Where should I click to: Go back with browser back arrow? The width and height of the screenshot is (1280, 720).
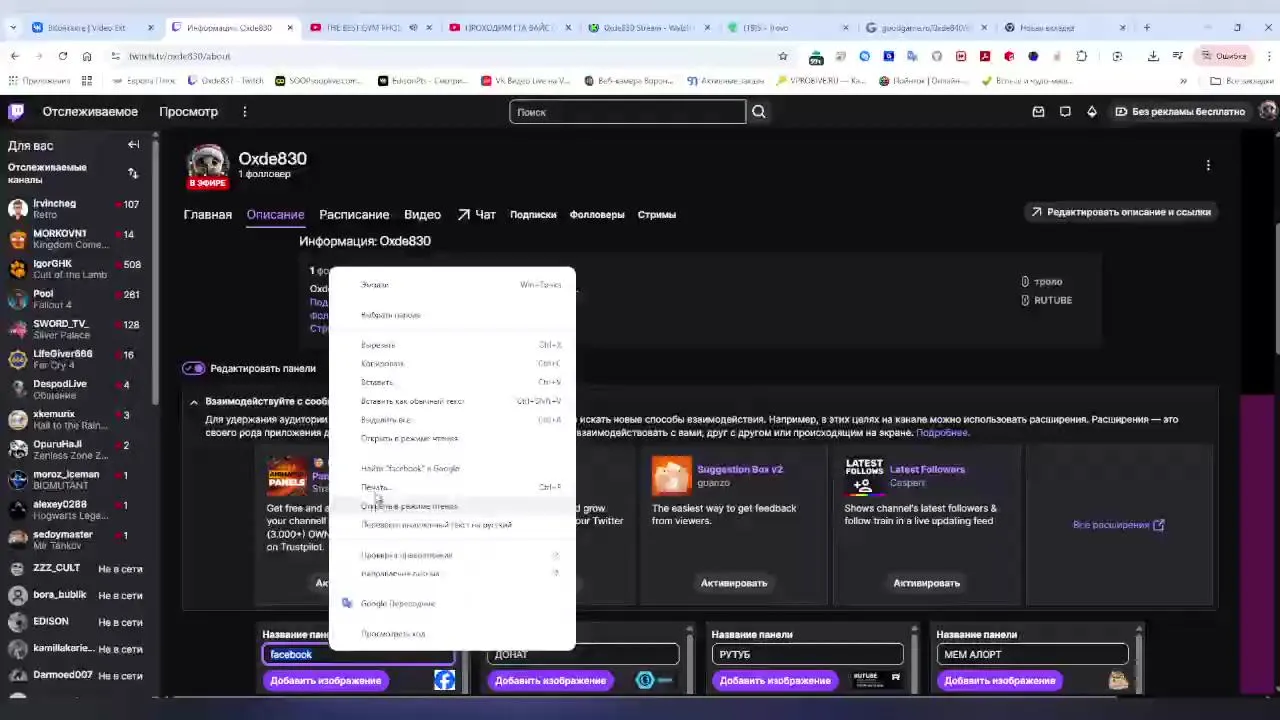click(14, 56)
